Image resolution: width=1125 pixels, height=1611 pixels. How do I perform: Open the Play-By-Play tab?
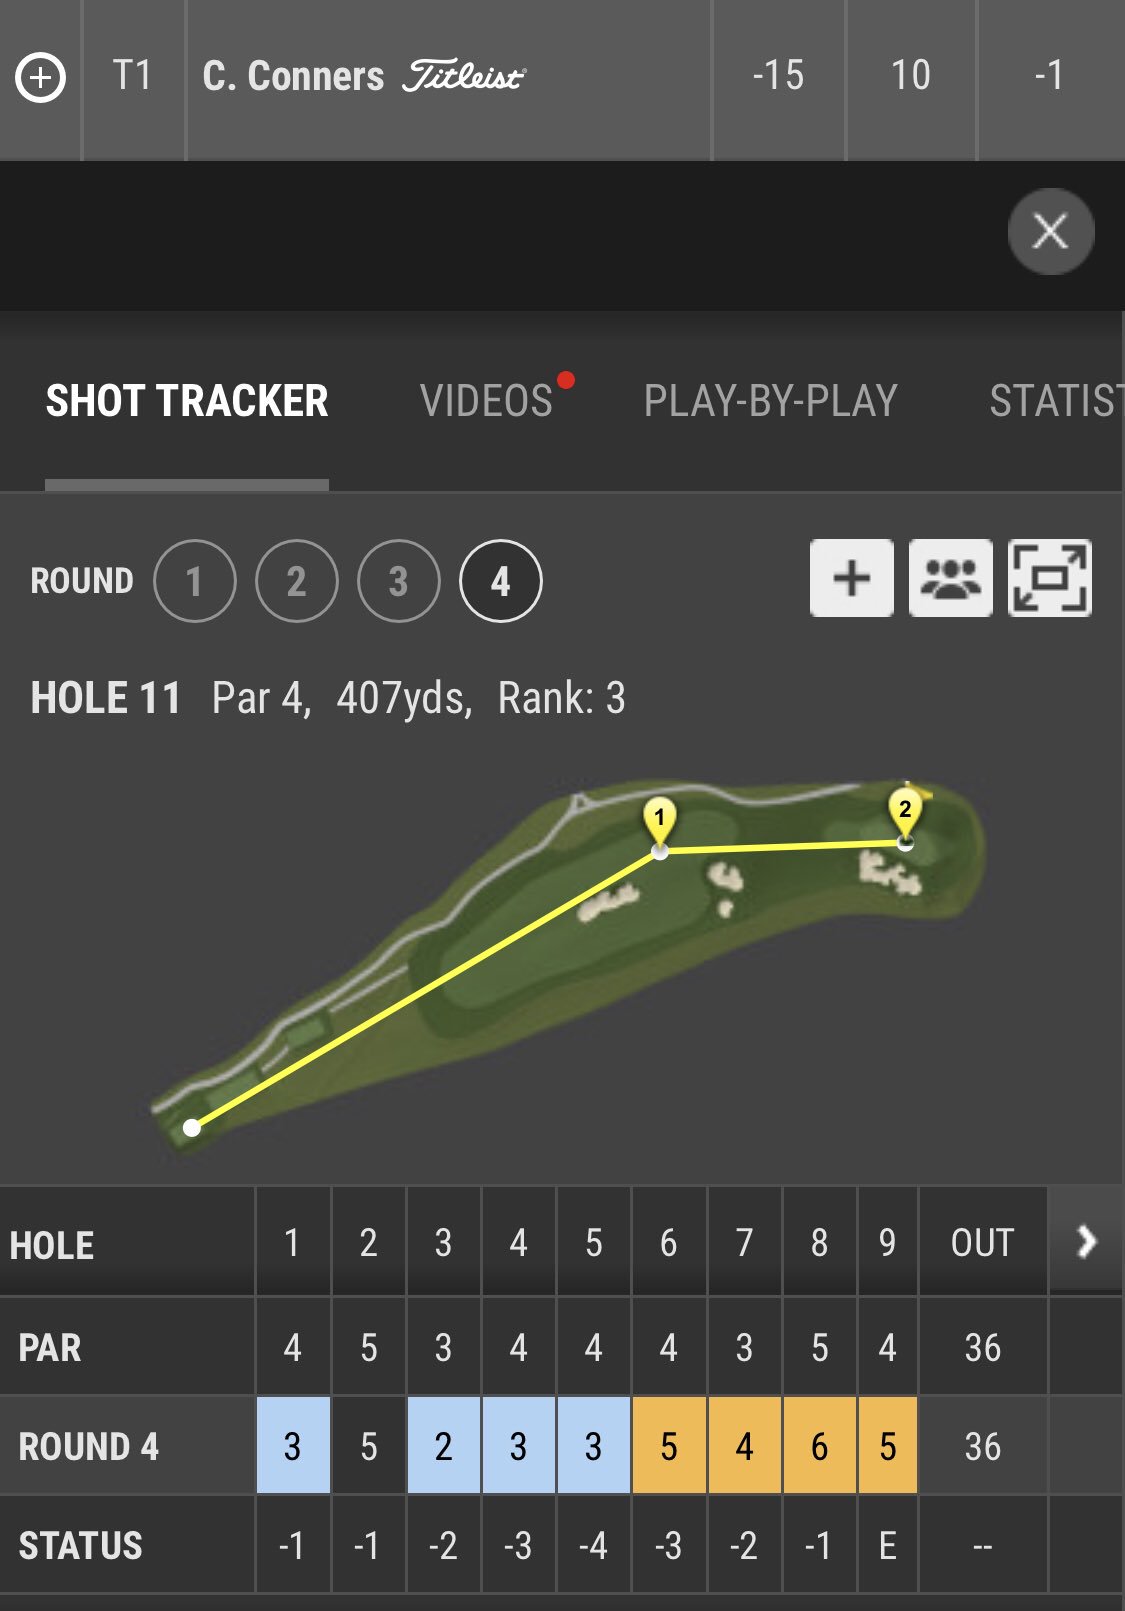(x=770, y=401)
